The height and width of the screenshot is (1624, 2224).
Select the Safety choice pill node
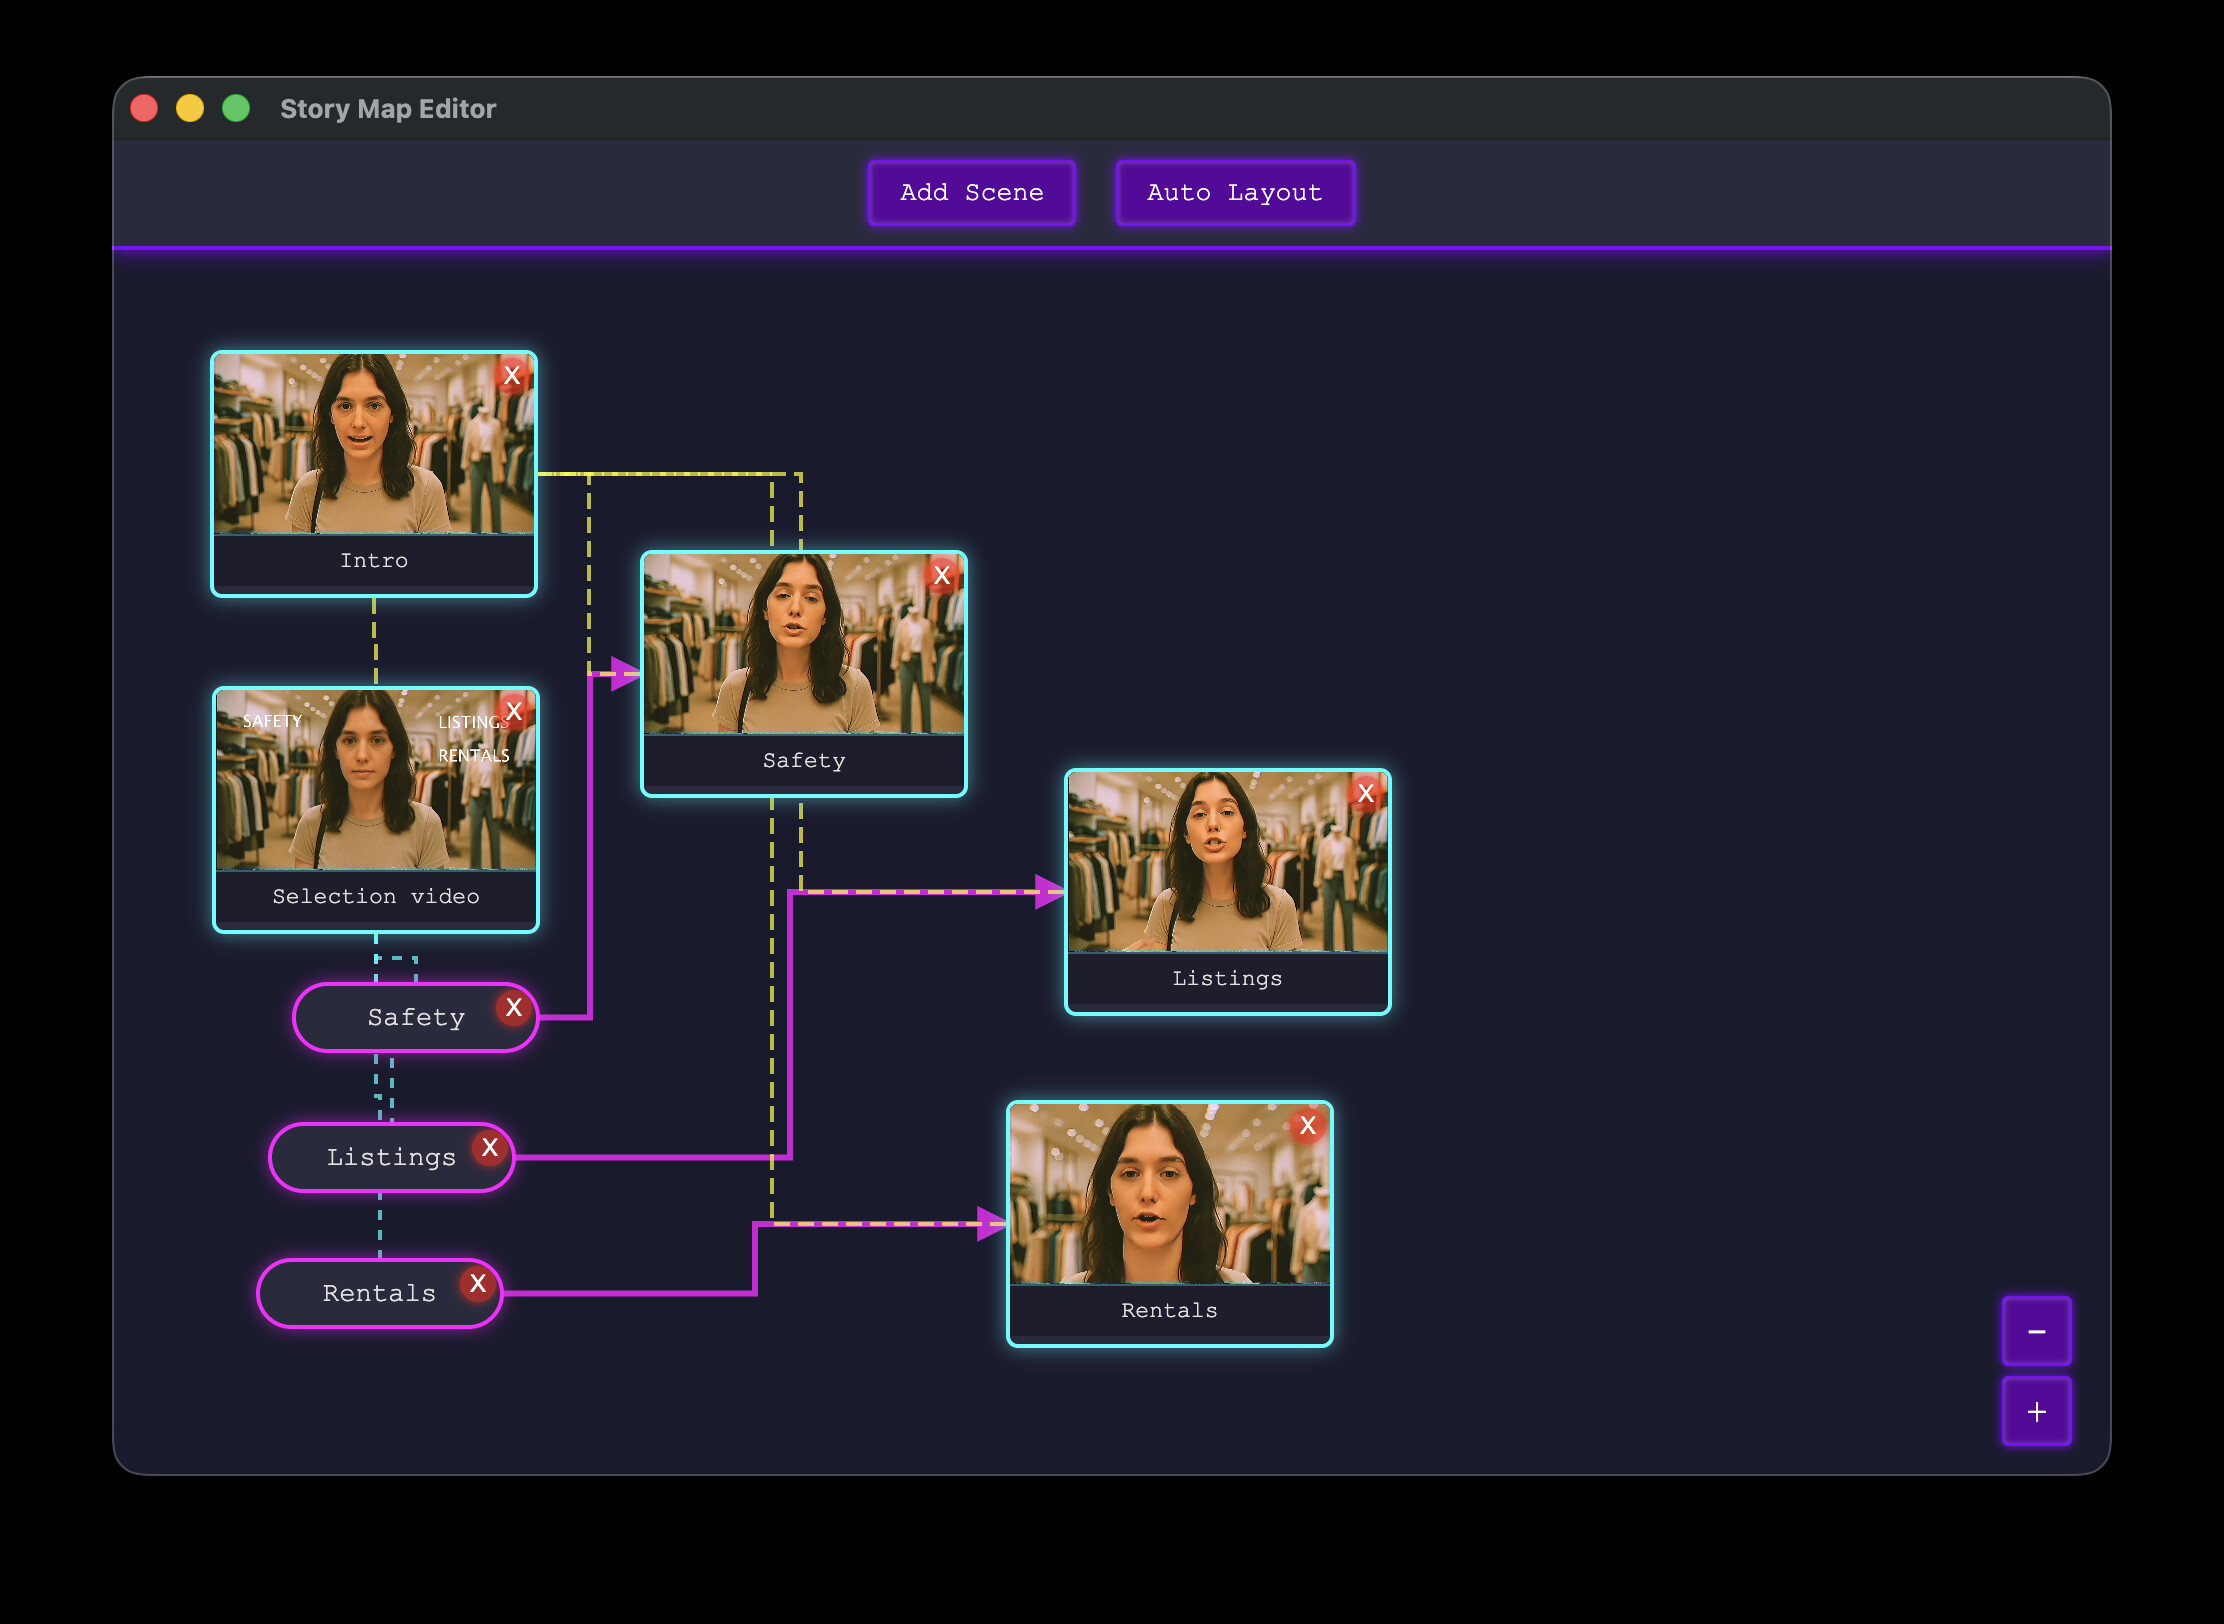[x=416, y=1018]
